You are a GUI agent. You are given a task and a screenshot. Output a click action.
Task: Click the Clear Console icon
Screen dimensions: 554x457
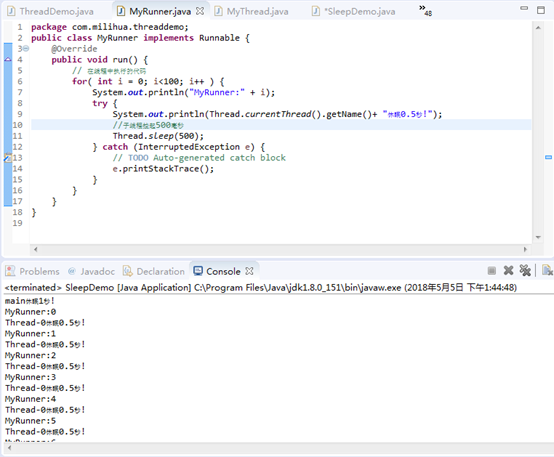click(547, 271)
